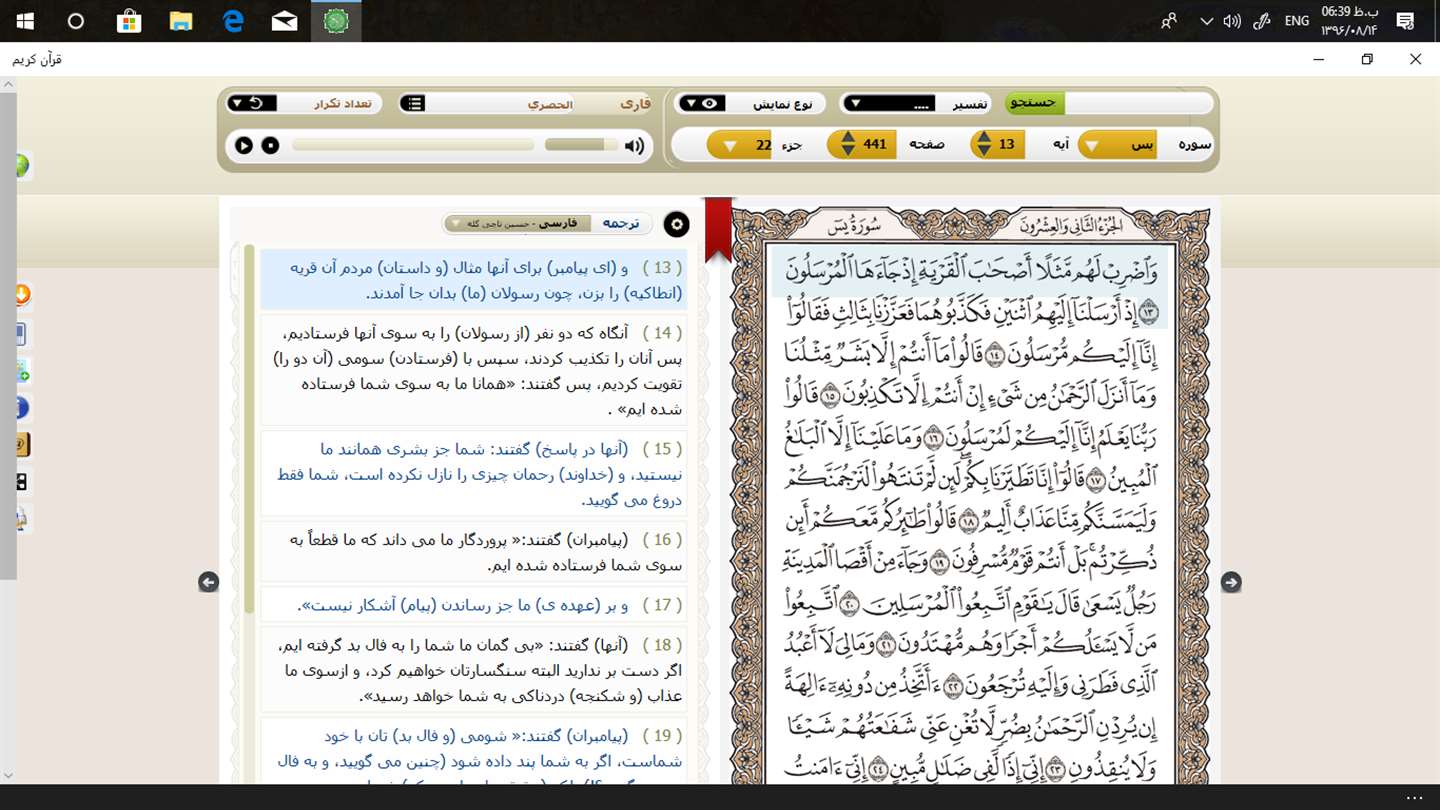Open the translation language dropdown (فارسی)
Screen dimensions: 1440x810
click(518, 224)
